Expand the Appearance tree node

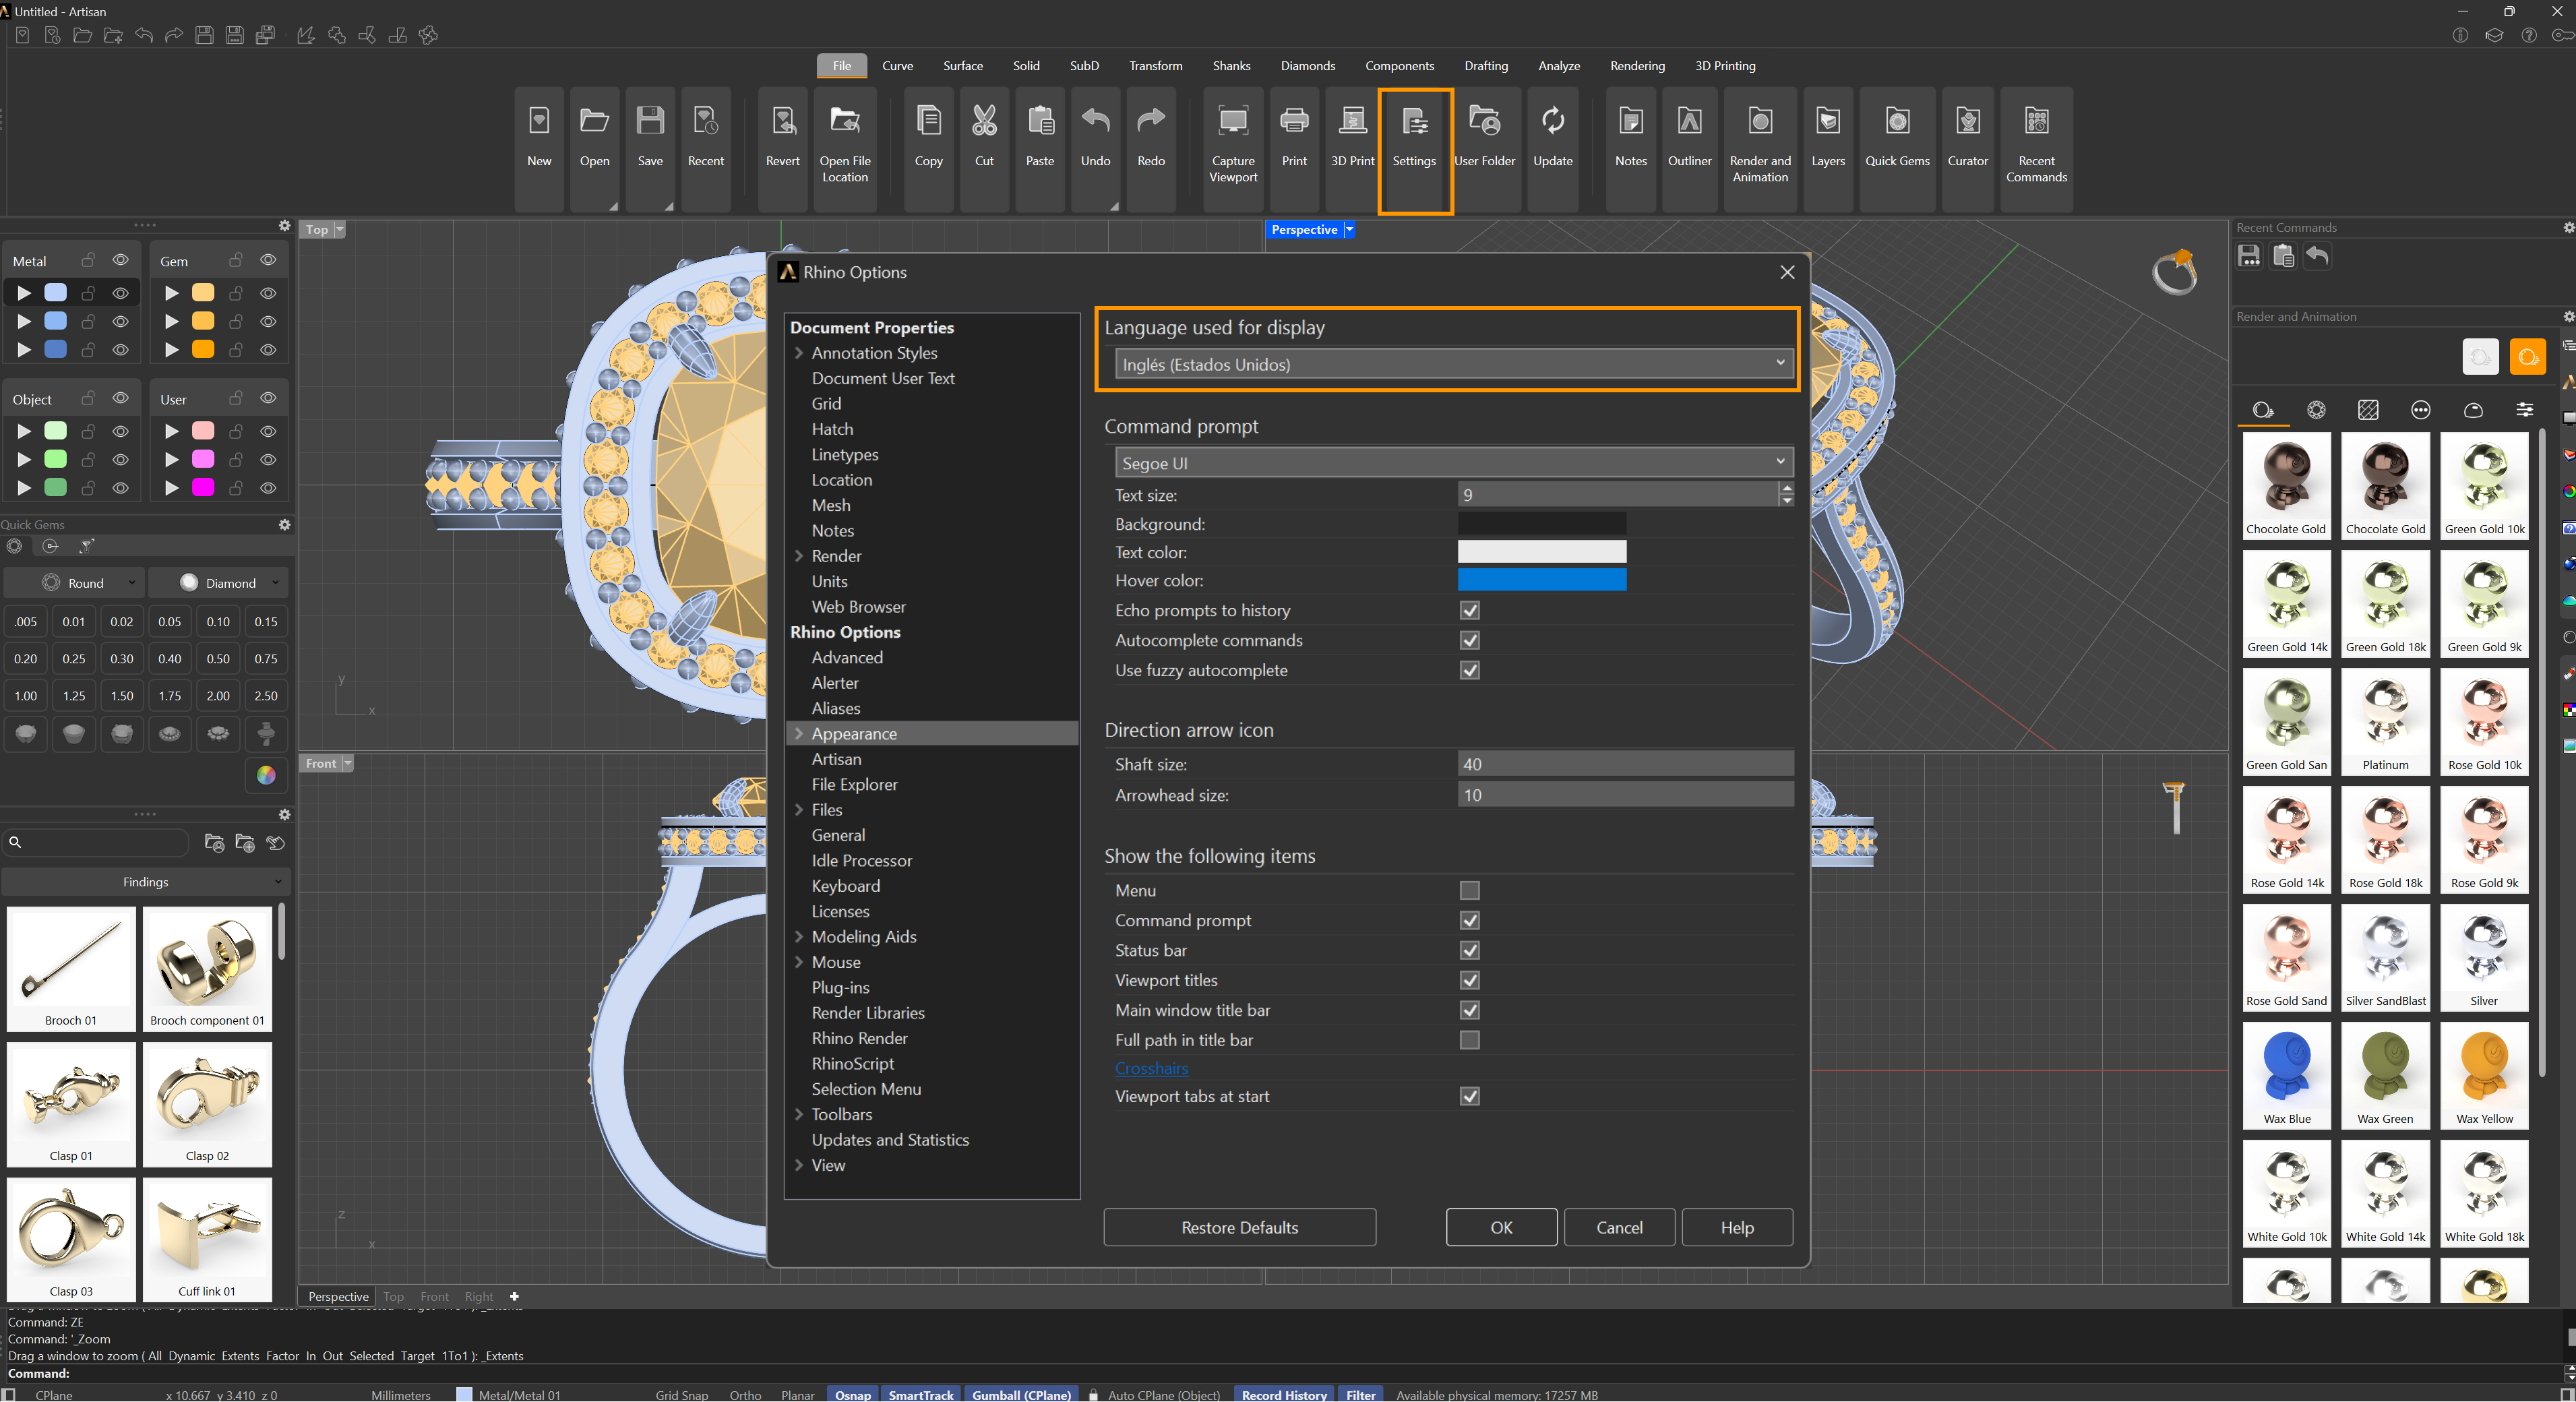click(799, 733)
